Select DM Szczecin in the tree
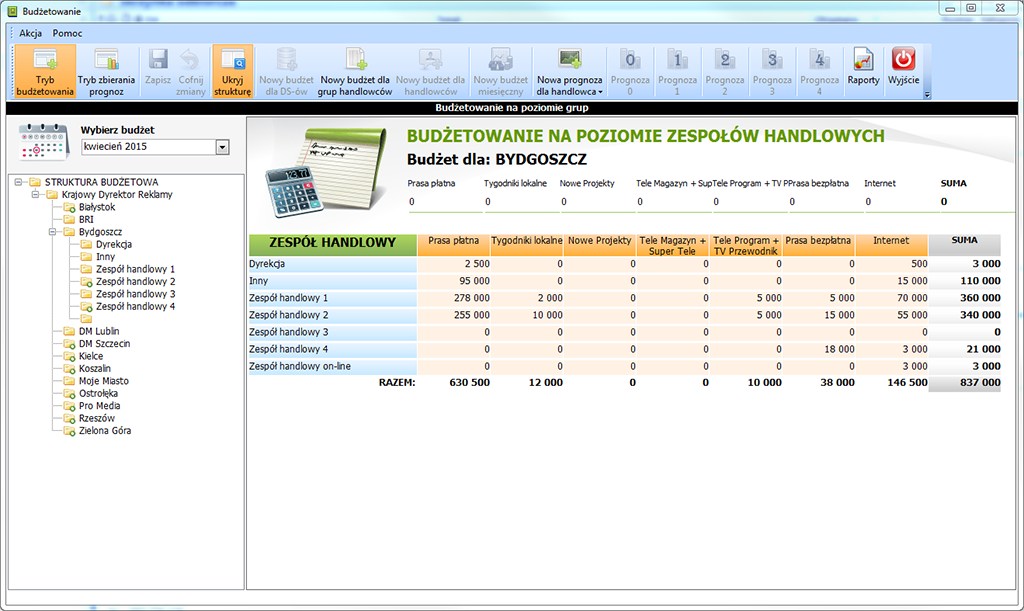 tap(104, 343)
